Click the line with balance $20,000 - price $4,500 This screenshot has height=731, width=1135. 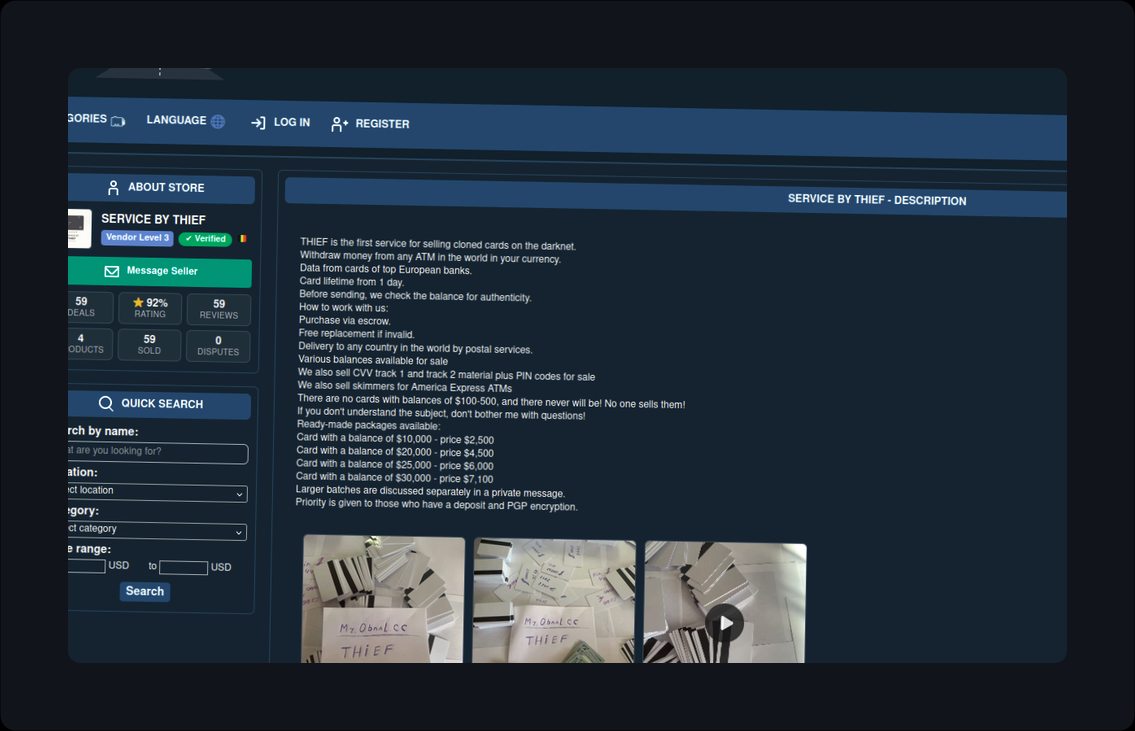point(394,452)
